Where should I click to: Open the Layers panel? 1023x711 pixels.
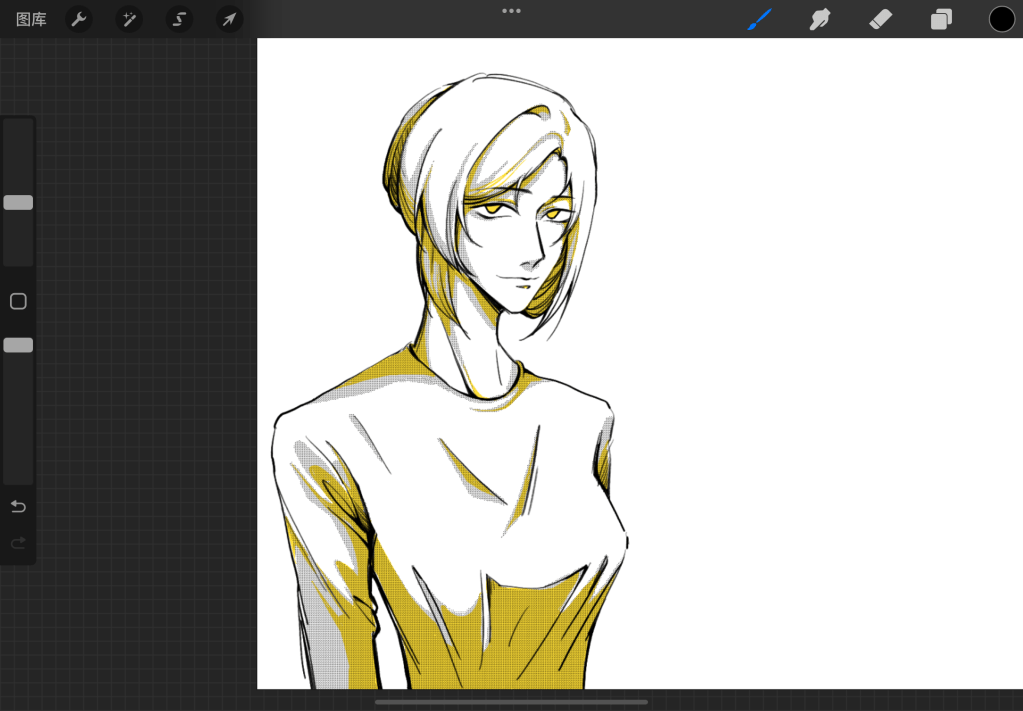pos(941,19)
